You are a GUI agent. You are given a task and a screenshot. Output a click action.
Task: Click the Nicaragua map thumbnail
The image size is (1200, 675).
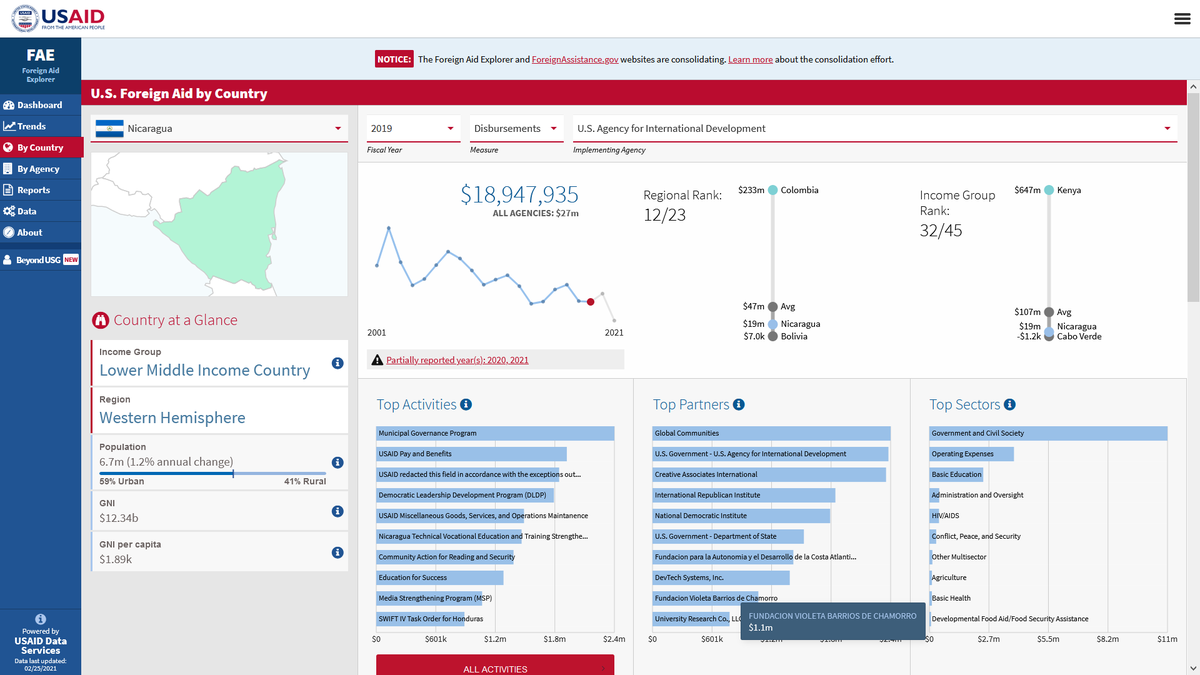[219, 224]
